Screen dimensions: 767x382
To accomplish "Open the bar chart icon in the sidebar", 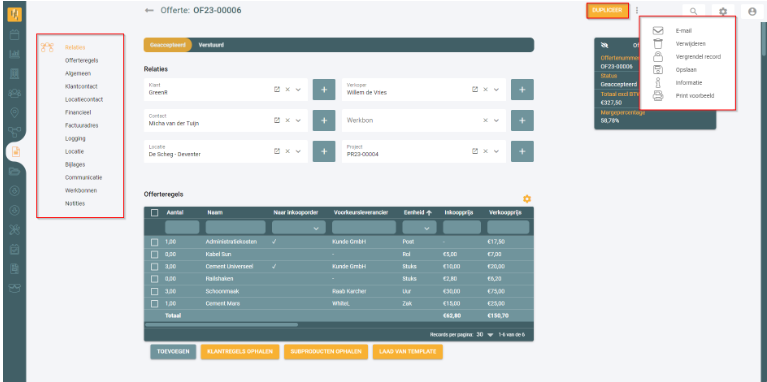I will tap(15, 54).
